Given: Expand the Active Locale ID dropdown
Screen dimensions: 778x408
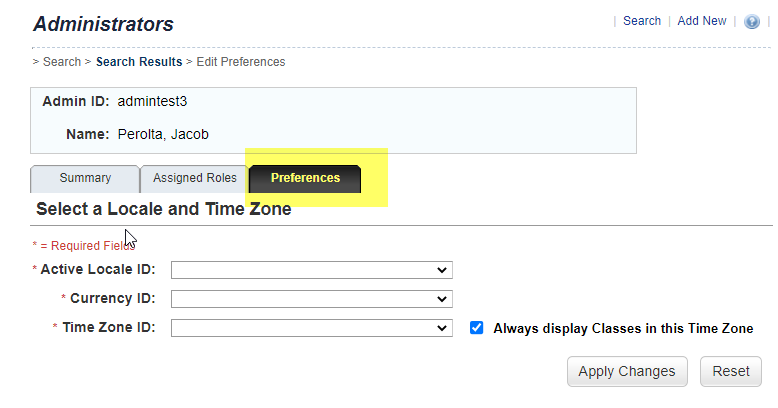Looking at the screenshot, I should [312, 270].
